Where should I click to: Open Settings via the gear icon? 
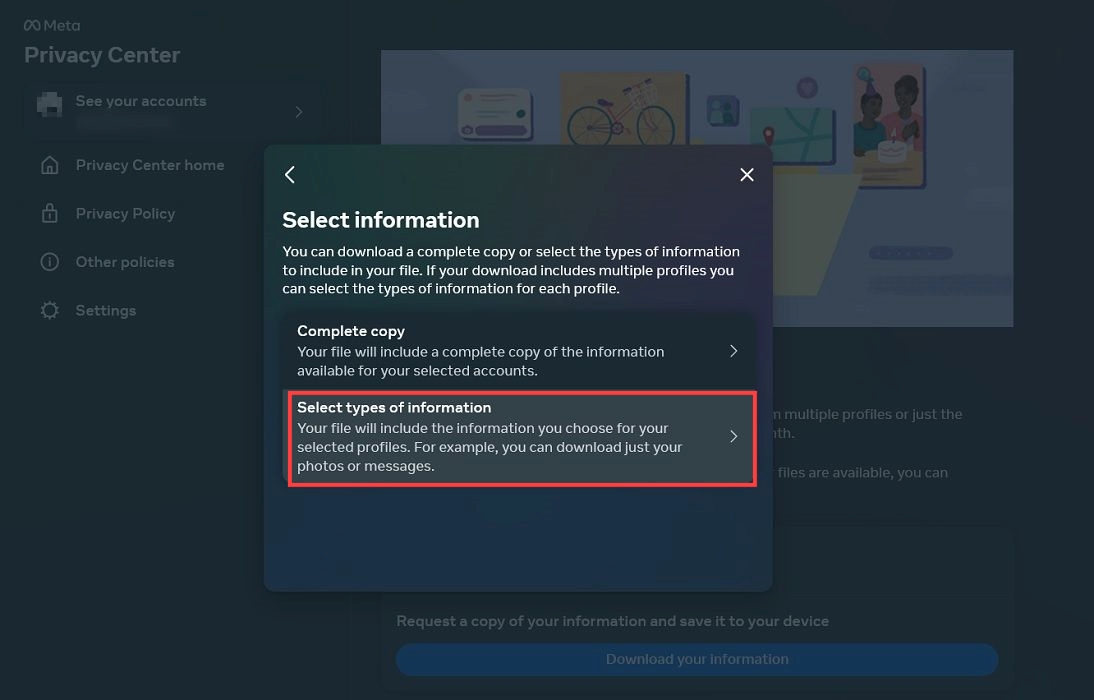pos(49,310)
